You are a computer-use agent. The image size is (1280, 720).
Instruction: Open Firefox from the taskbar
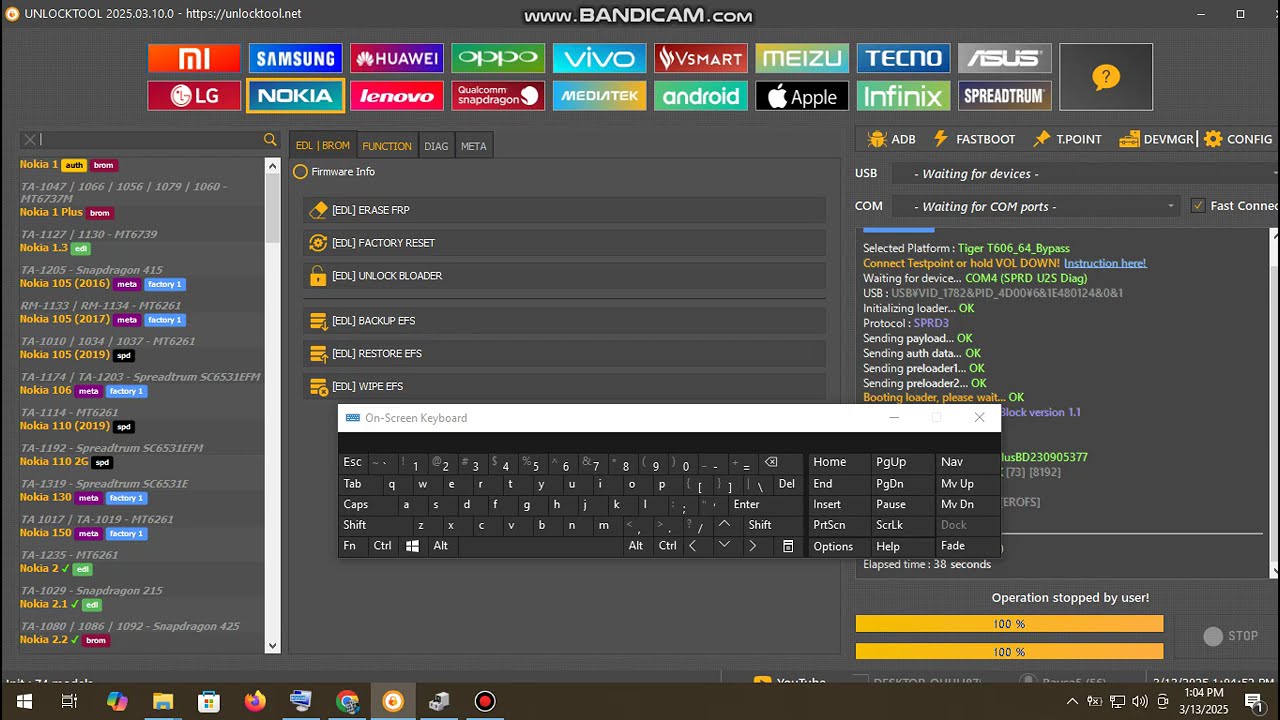coord(255,701)
